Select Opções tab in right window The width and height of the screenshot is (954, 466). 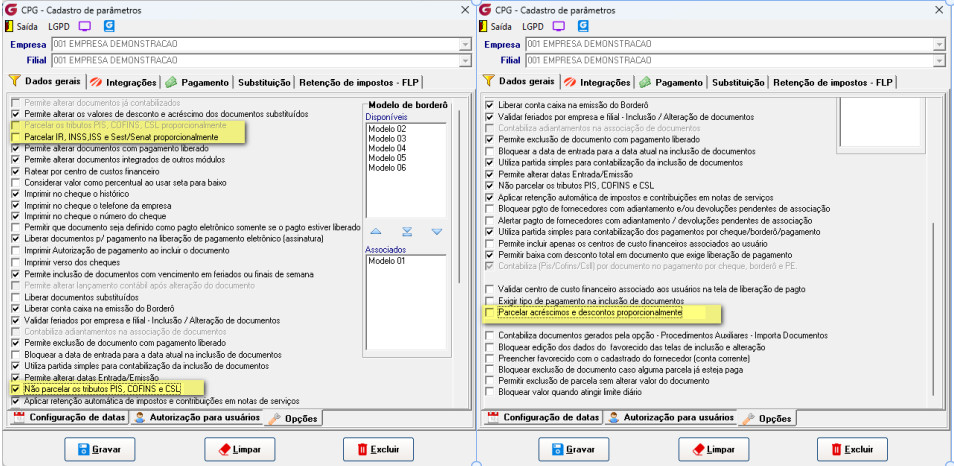tap(768, 419)
